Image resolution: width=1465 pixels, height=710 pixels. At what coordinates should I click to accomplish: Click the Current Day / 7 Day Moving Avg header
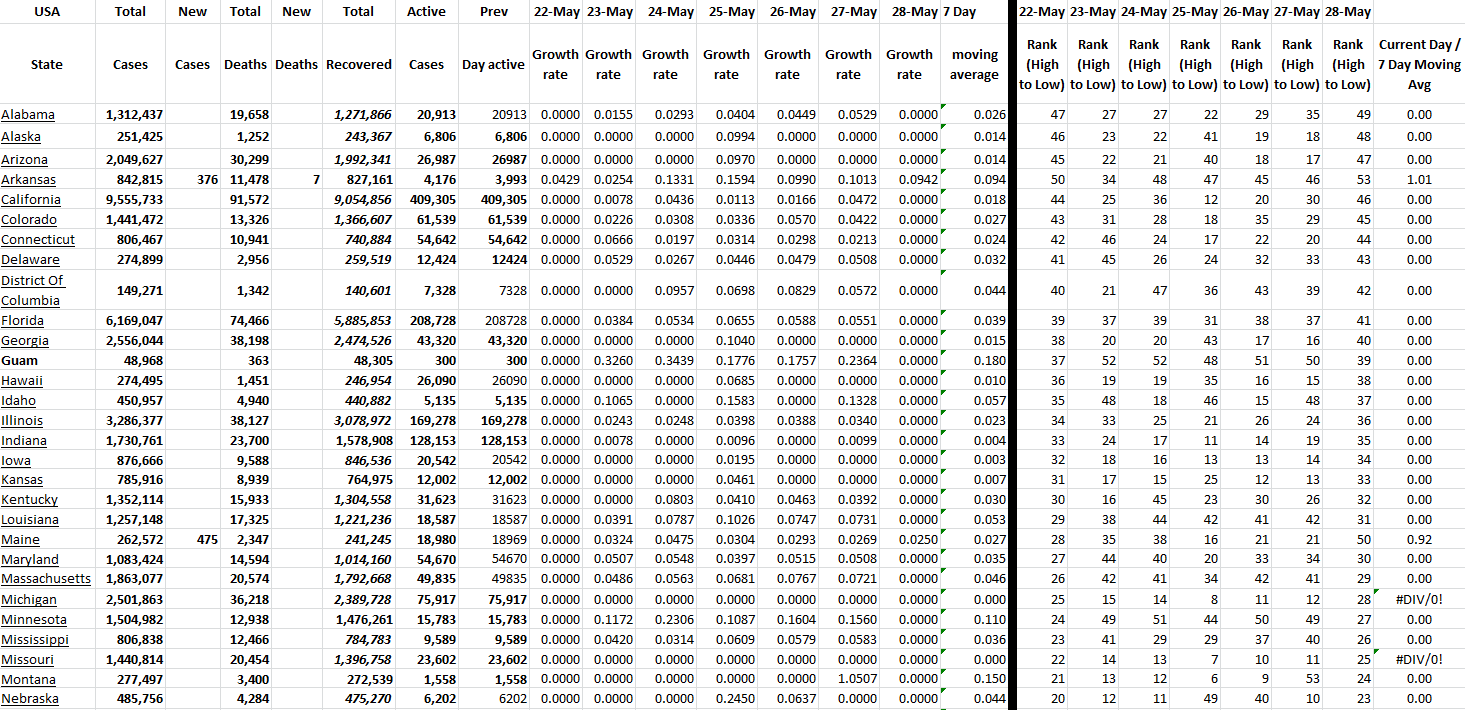pos(1419,64)
